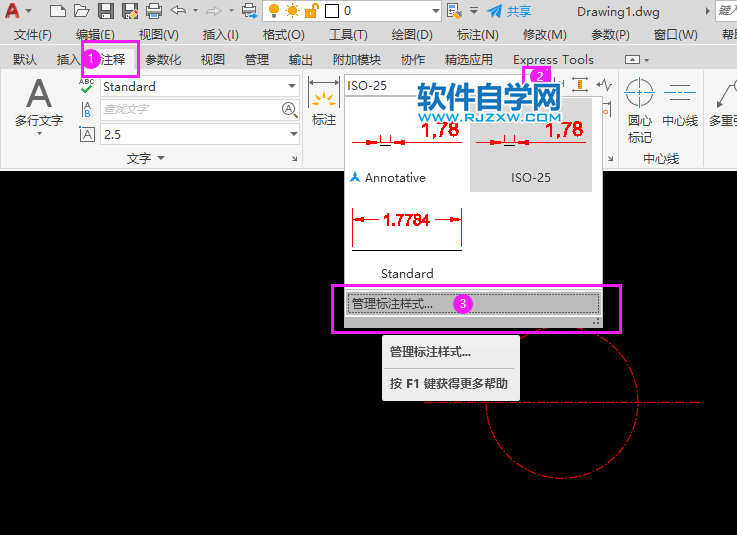The width and height of the screenshot is (737, 535).
Task: Create a new drawing file icon
Action: [57, 10]
